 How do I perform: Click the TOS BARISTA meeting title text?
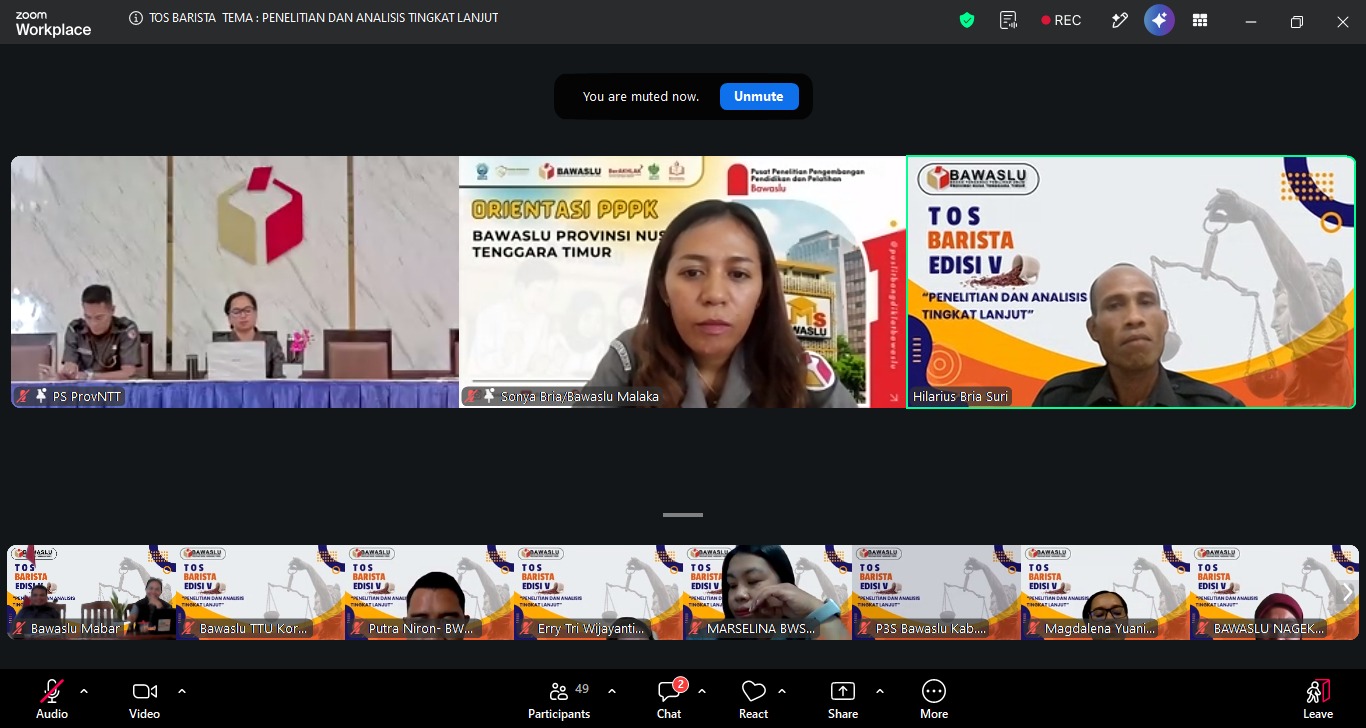[x=324, y=18]
